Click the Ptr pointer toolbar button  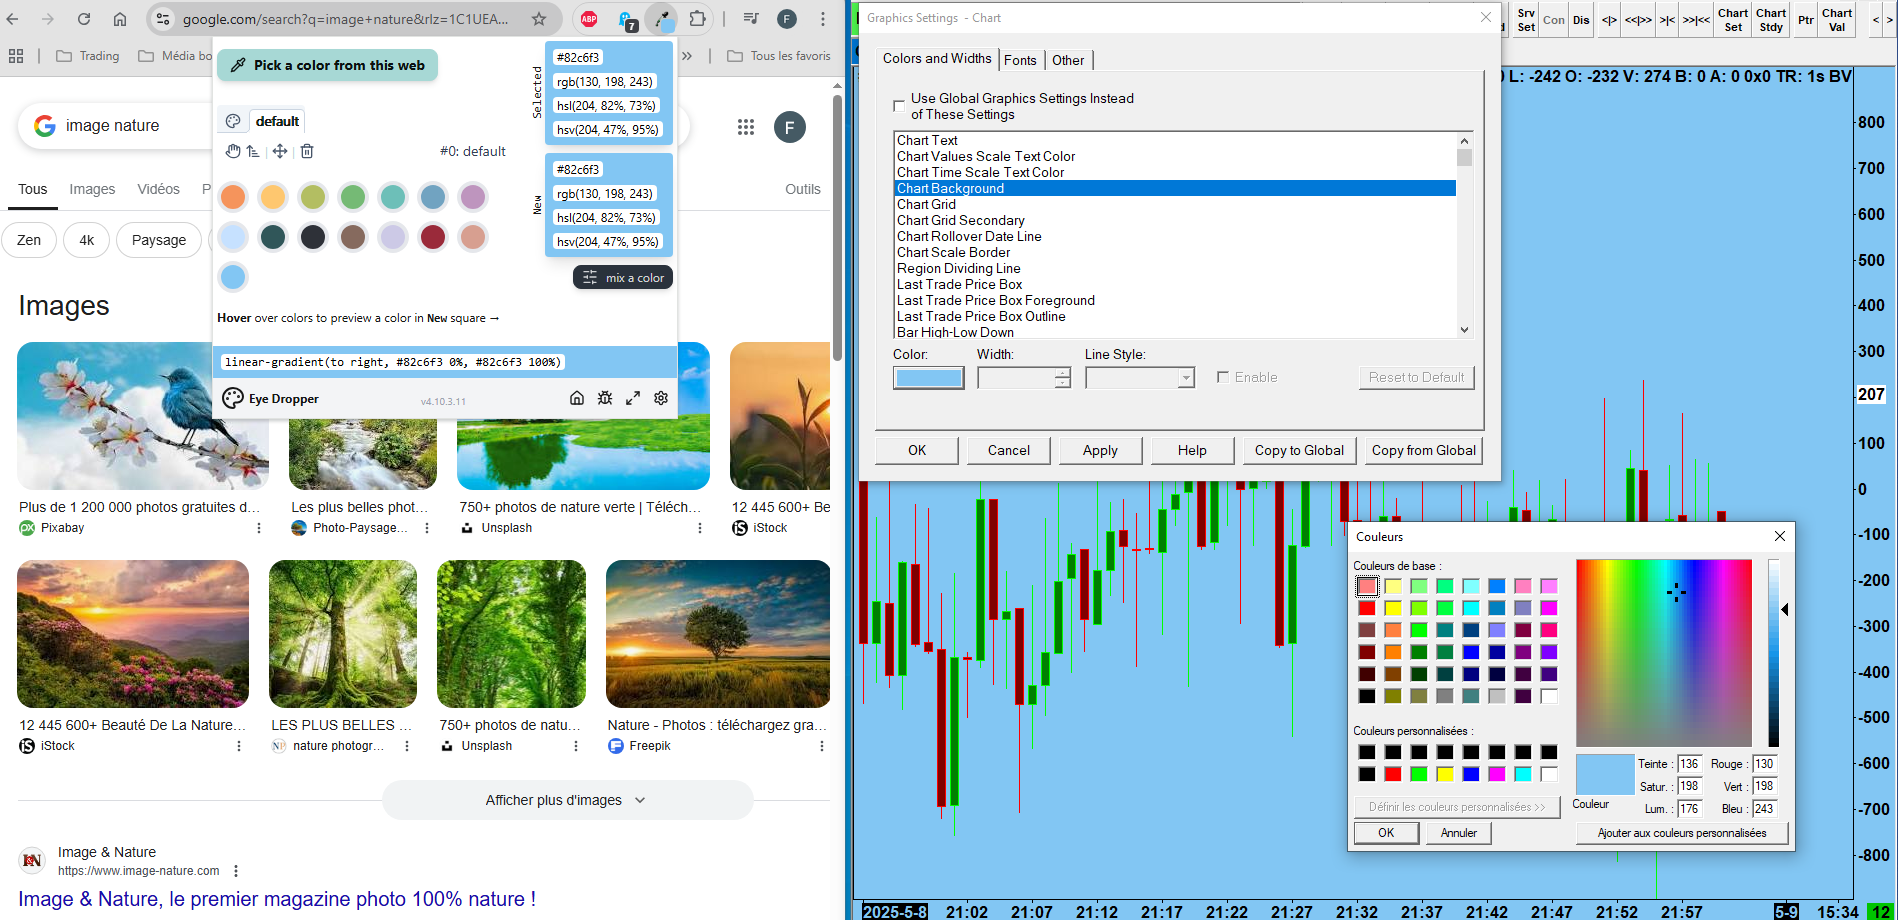(x=1805, y=20)
